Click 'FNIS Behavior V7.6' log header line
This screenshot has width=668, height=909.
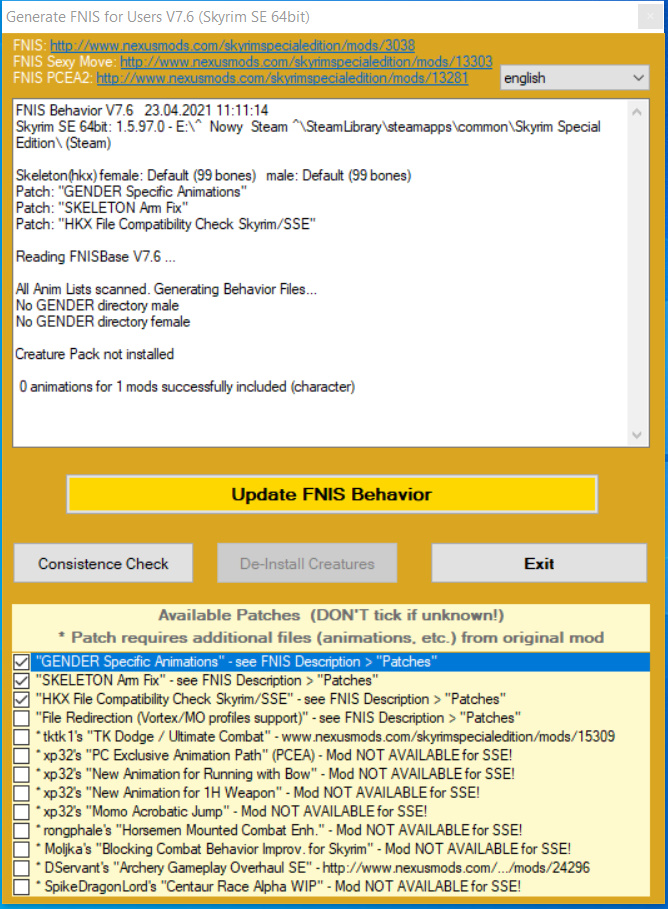pyautogui.click(x=142, y=111)
